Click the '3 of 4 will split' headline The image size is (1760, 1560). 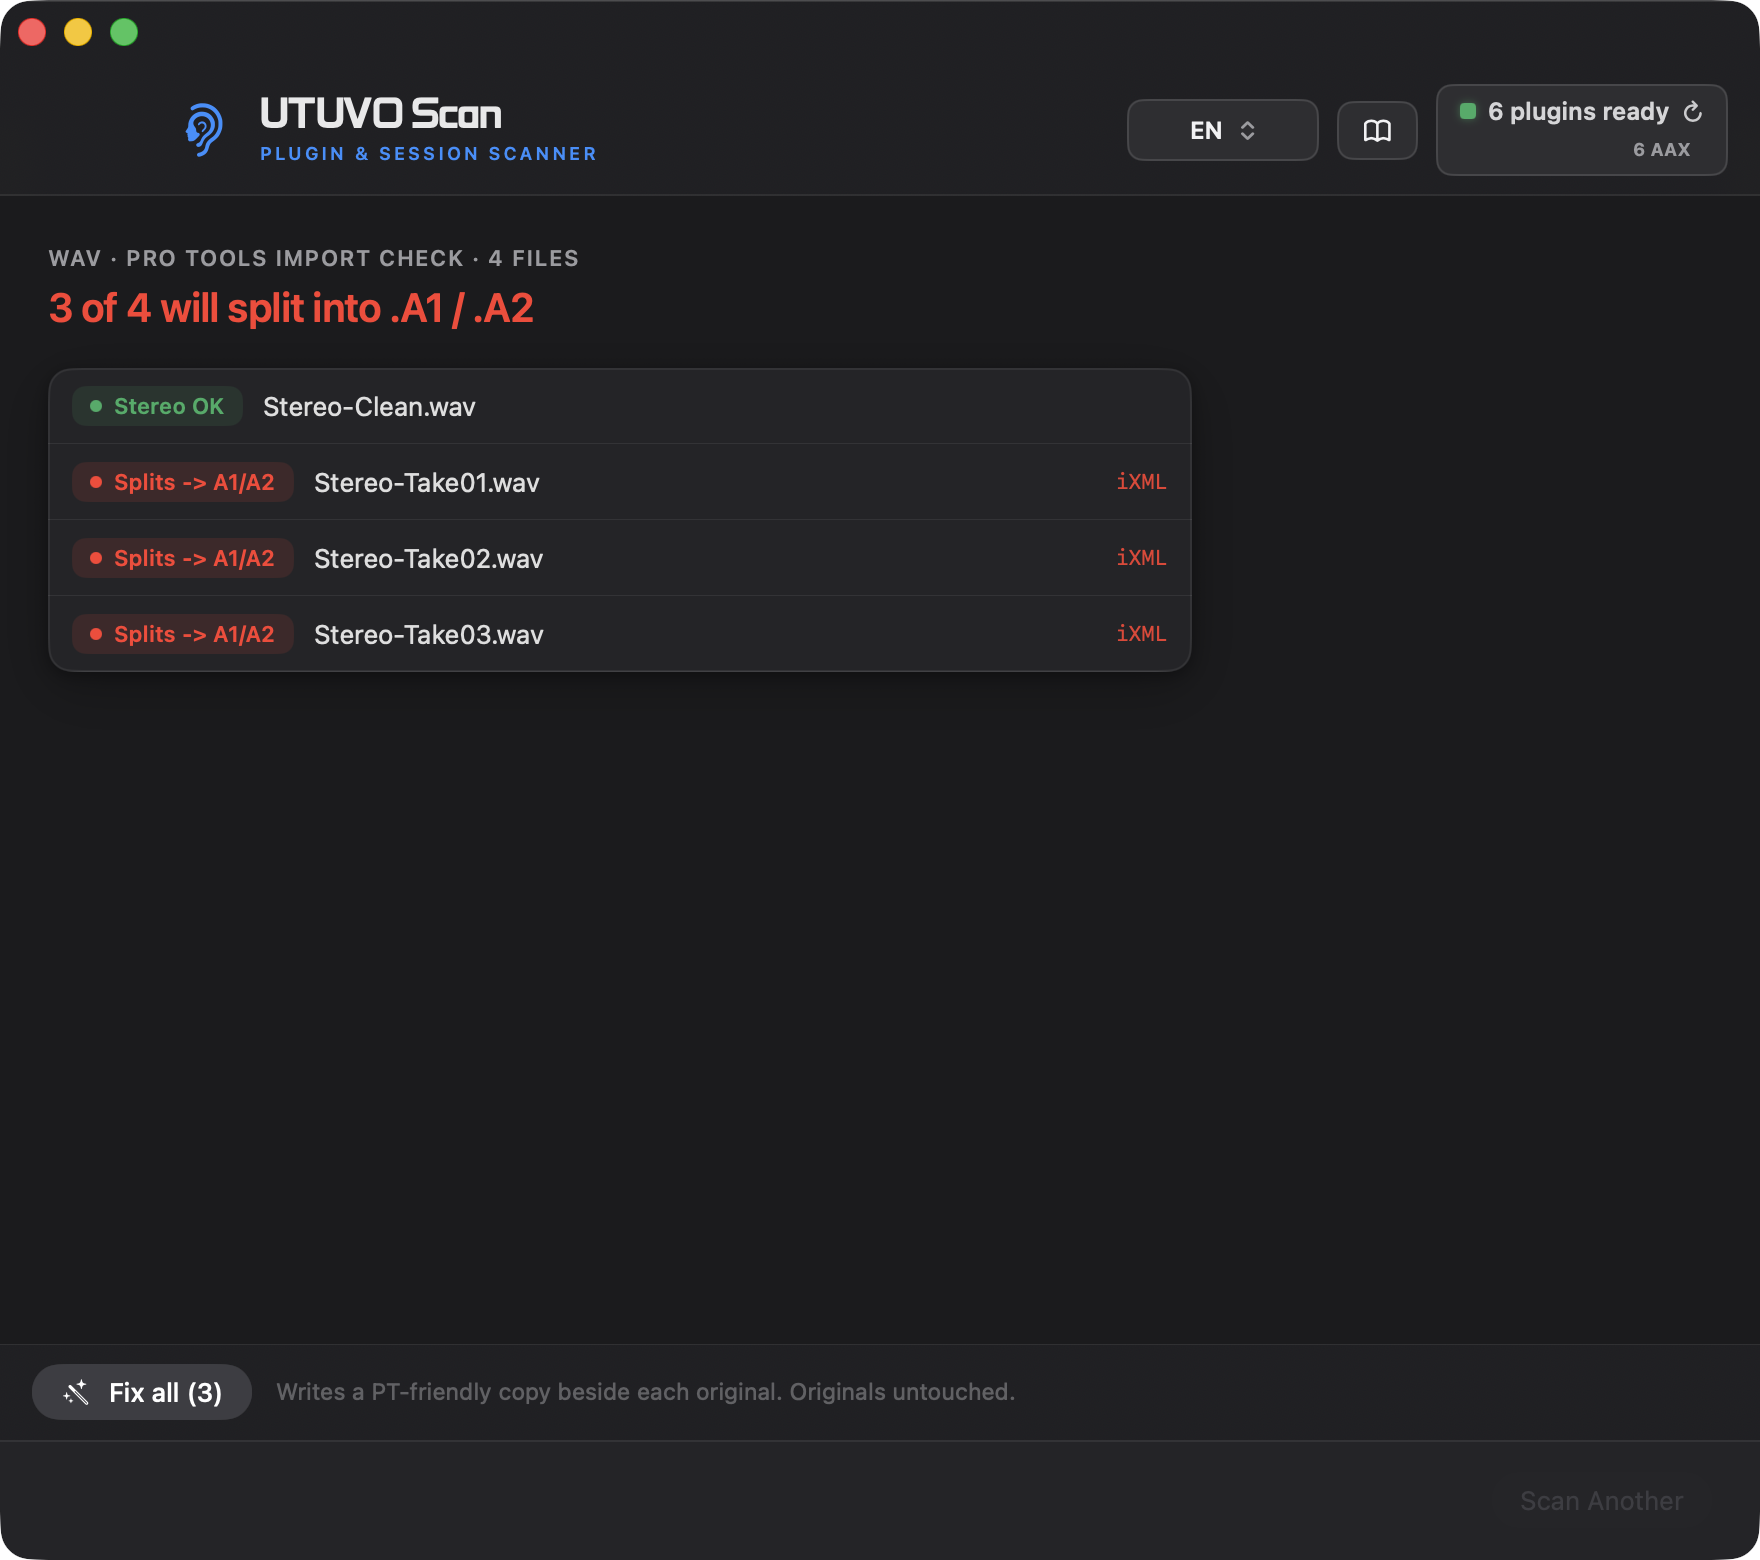[x=291, y=308]
